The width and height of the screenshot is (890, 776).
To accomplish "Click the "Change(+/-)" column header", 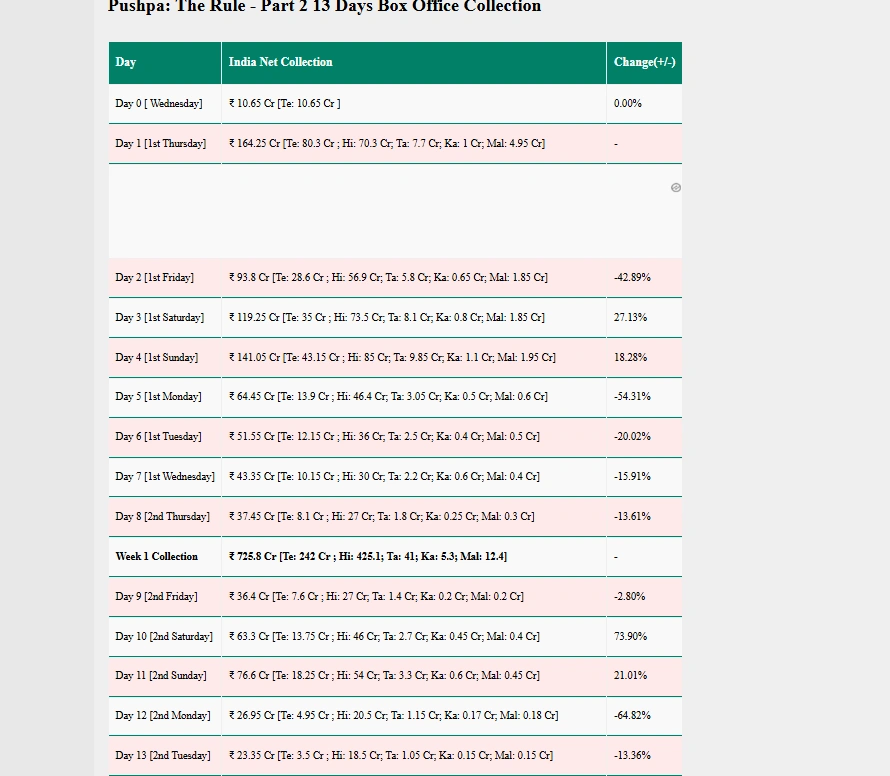I will click(x=644, y=62).
